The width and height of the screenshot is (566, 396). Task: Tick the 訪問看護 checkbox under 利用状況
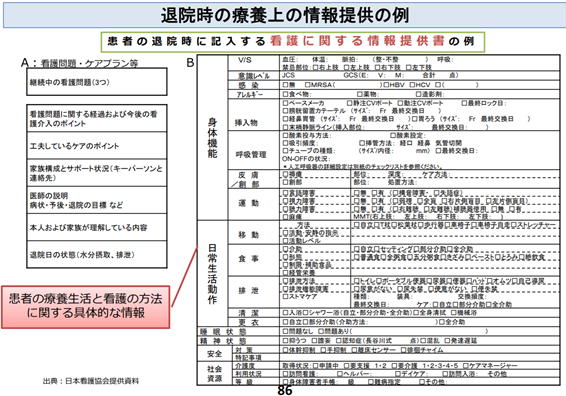pos(285,374)
